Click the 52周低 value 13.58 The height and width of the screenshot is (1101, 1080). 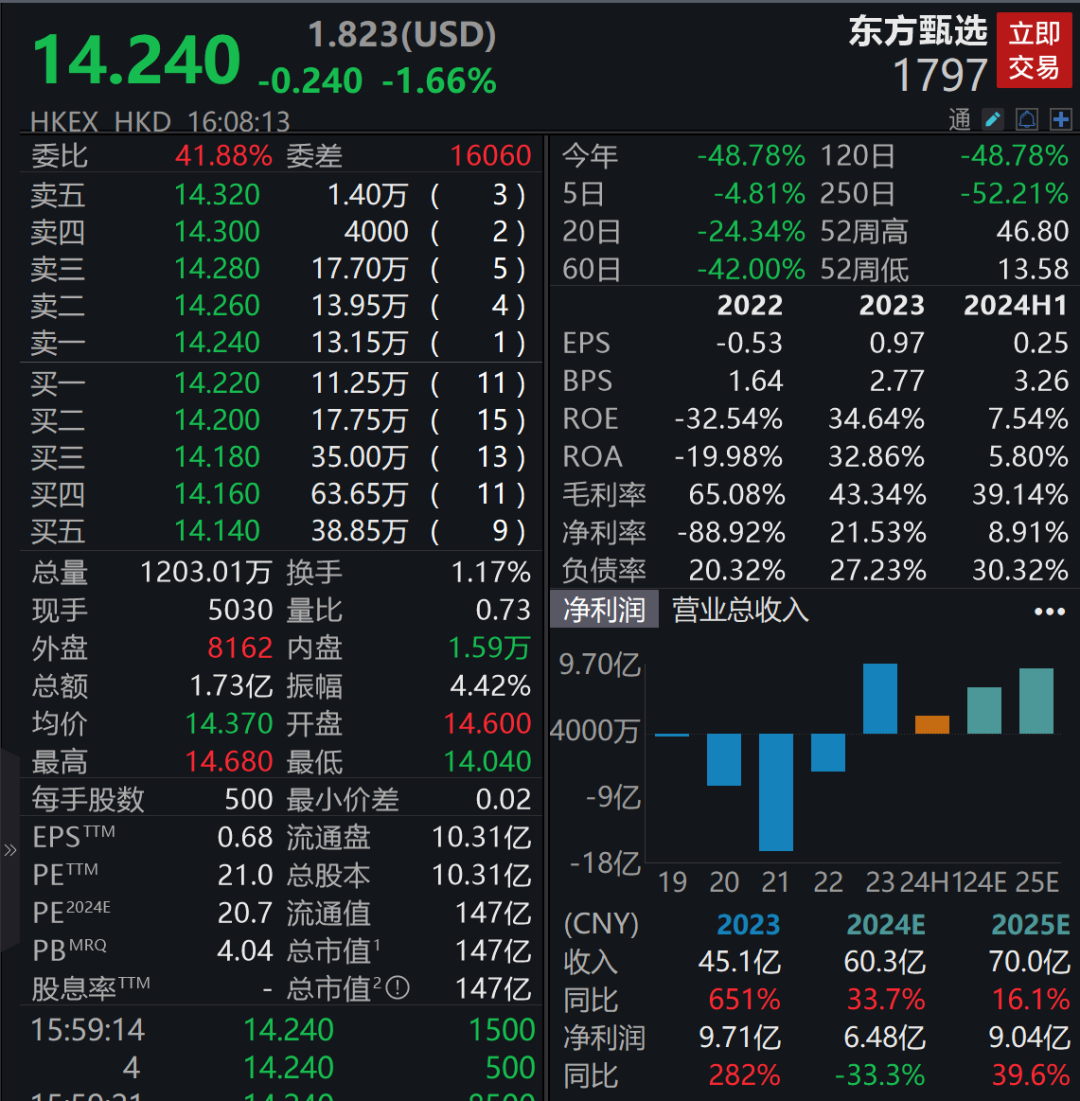point(1033,269)
